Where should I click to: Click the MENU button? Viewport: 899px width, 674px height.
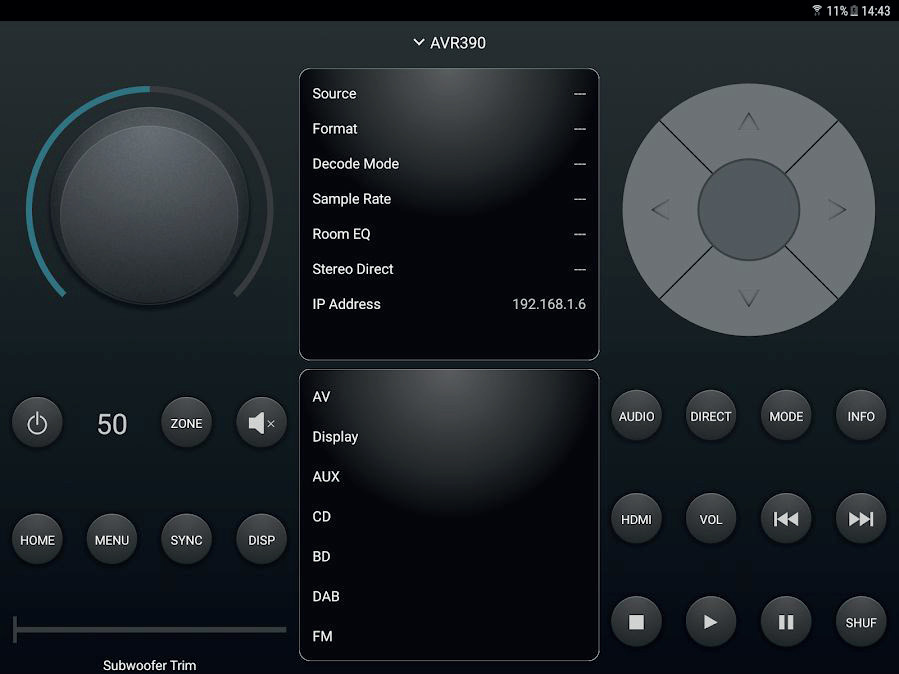coord(112,540)
